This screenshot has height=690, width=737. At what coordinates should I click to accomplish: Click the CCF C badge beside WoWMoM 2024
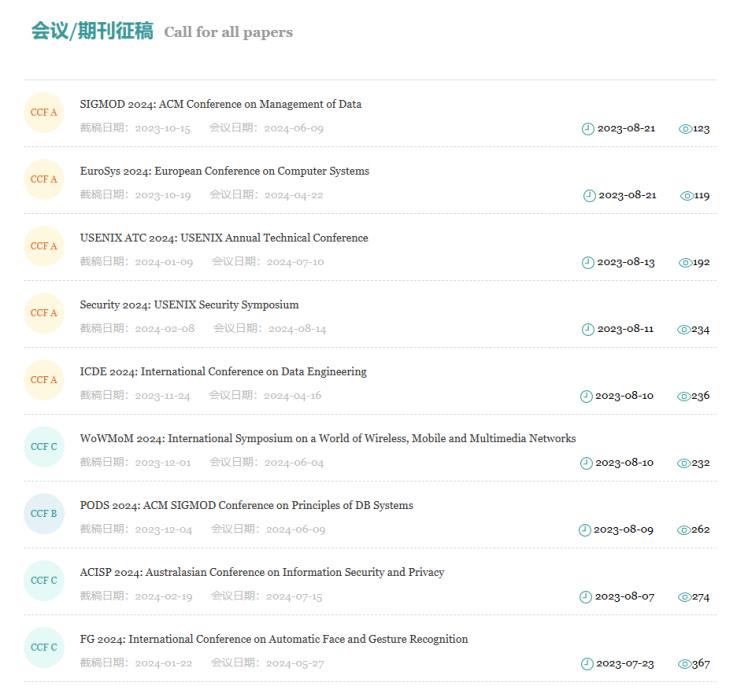[44, 446]
